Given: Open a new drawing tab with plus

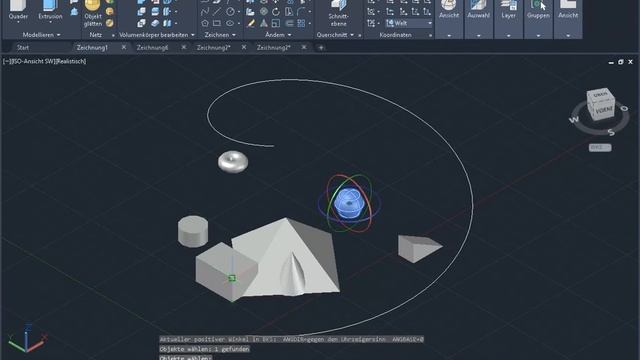Looking at the screenshot, I should coord(321,48).
